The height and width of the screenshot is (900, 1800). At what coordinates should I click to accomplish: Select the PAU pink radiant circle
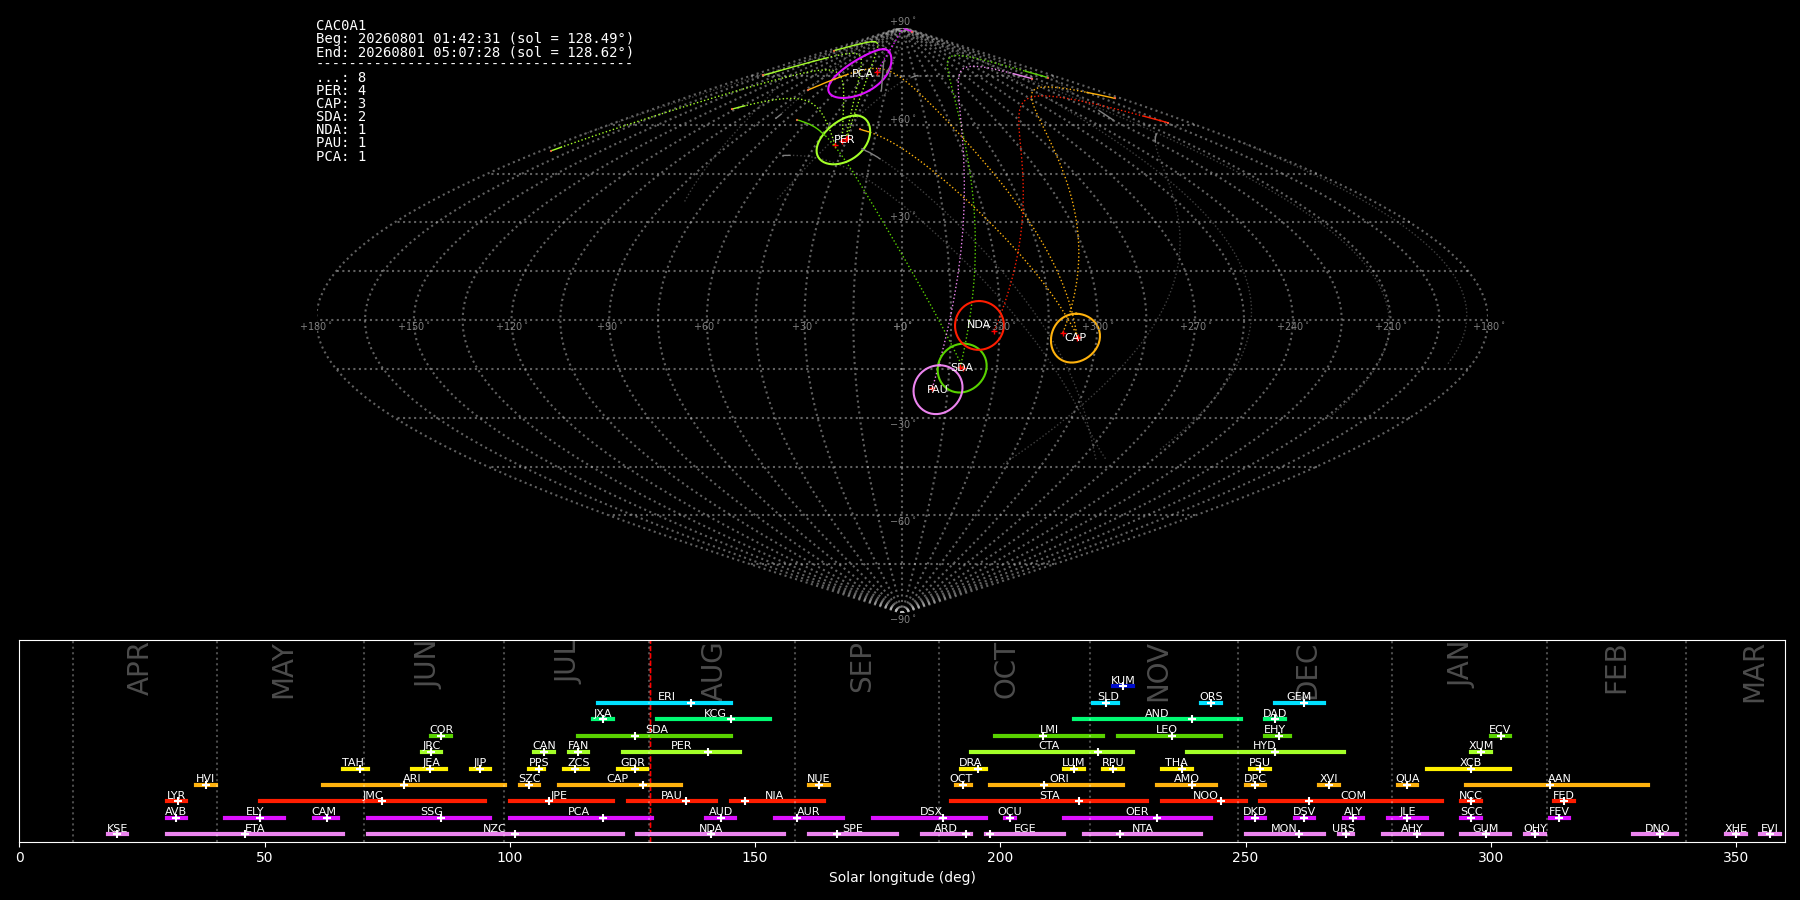(938, 389)
